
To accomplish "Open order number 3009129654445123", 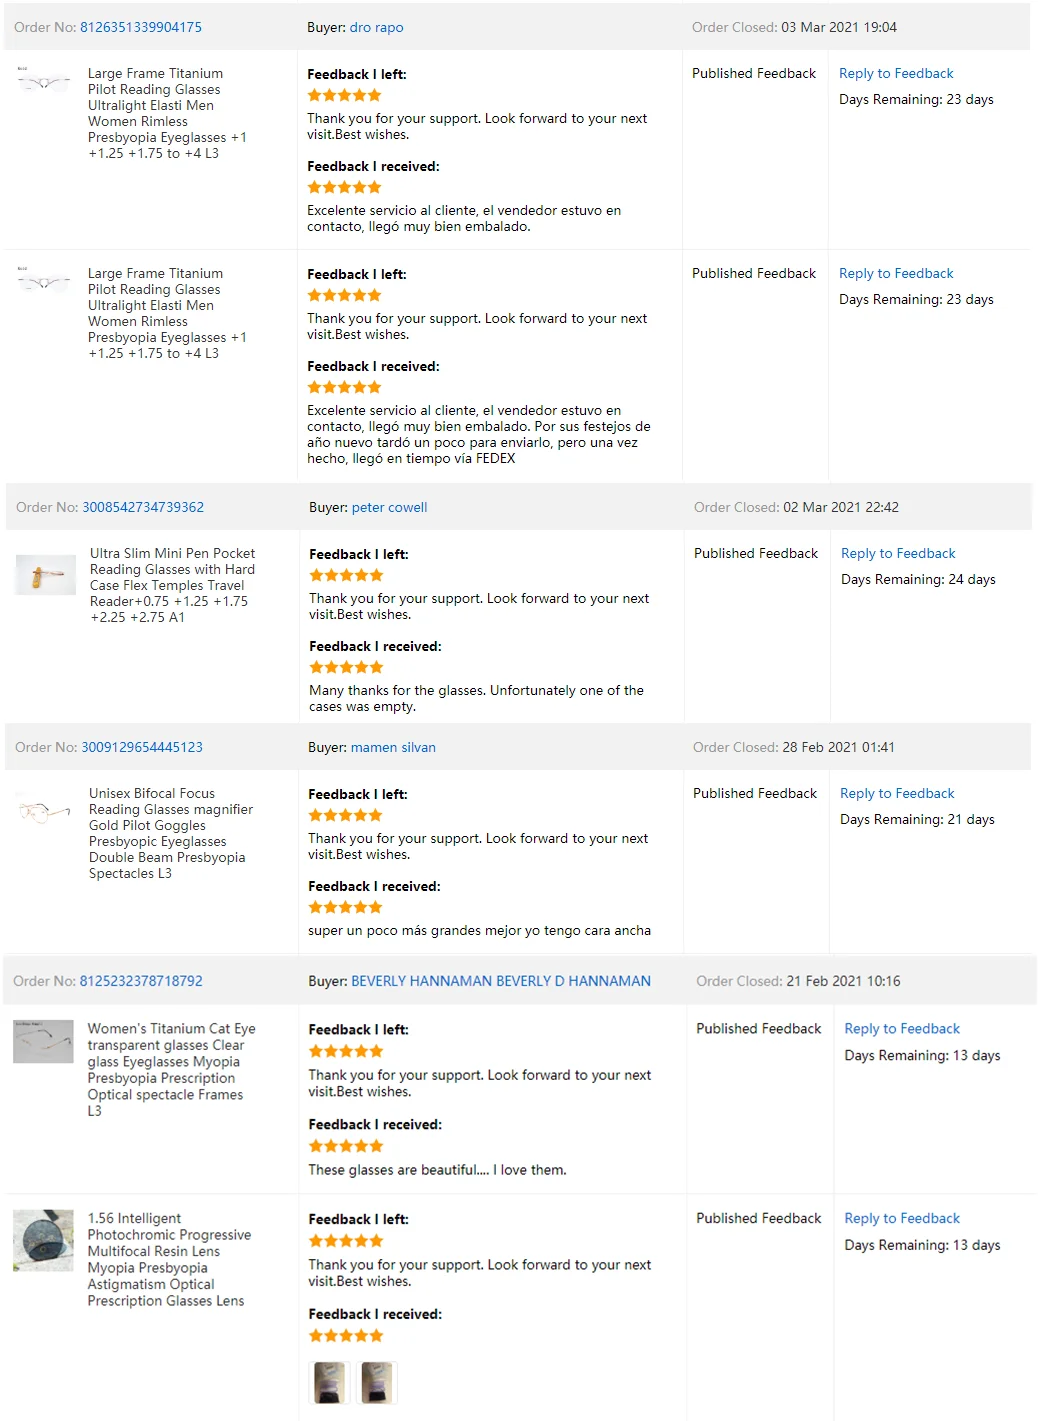I will [142, 747].
